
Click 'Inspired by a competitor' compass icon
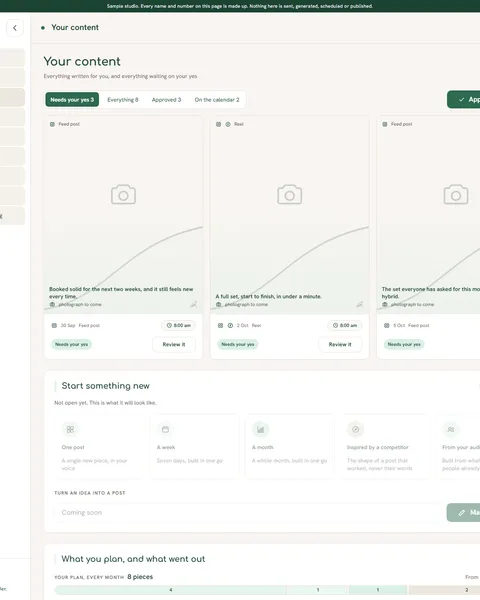[356, 429]
